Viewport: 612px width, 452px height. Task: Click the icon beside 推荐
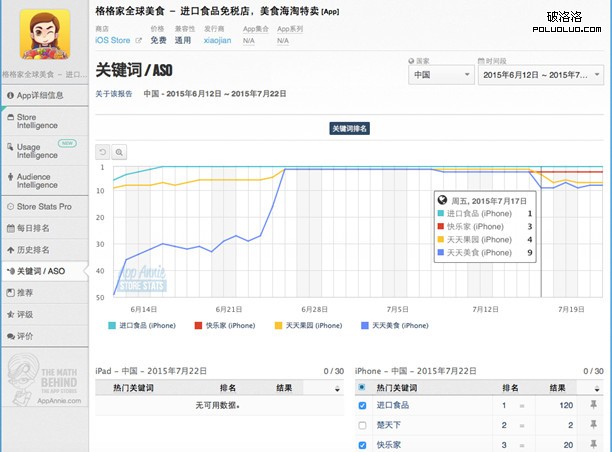[x=11, y=293]
